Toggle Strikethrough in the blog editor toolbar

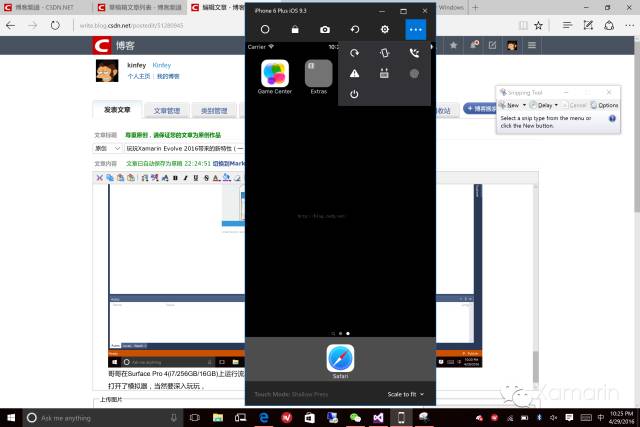click(206, 178)
